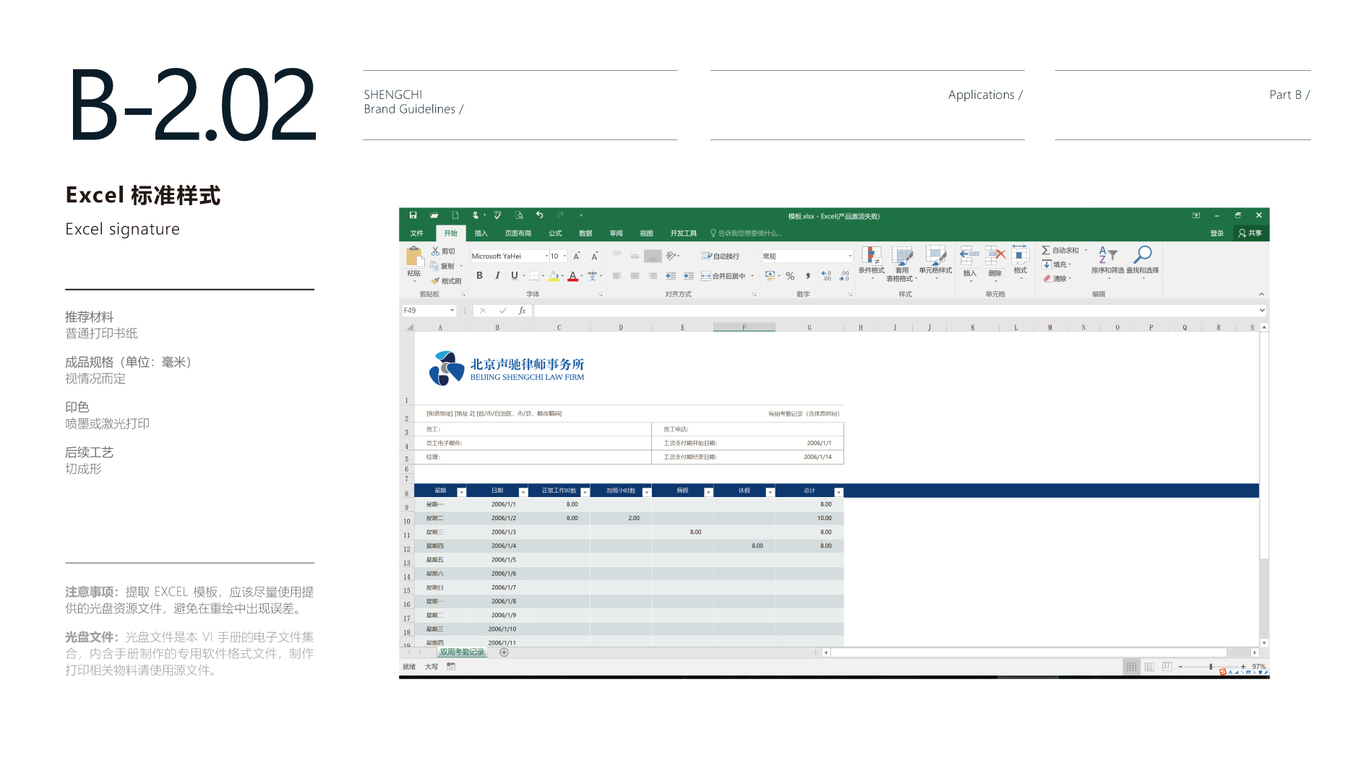Image resolution: width=1366 pixels, height=768 pixels.
Task: Open the number format 常规 dropdown
Action: pos(850,256)
